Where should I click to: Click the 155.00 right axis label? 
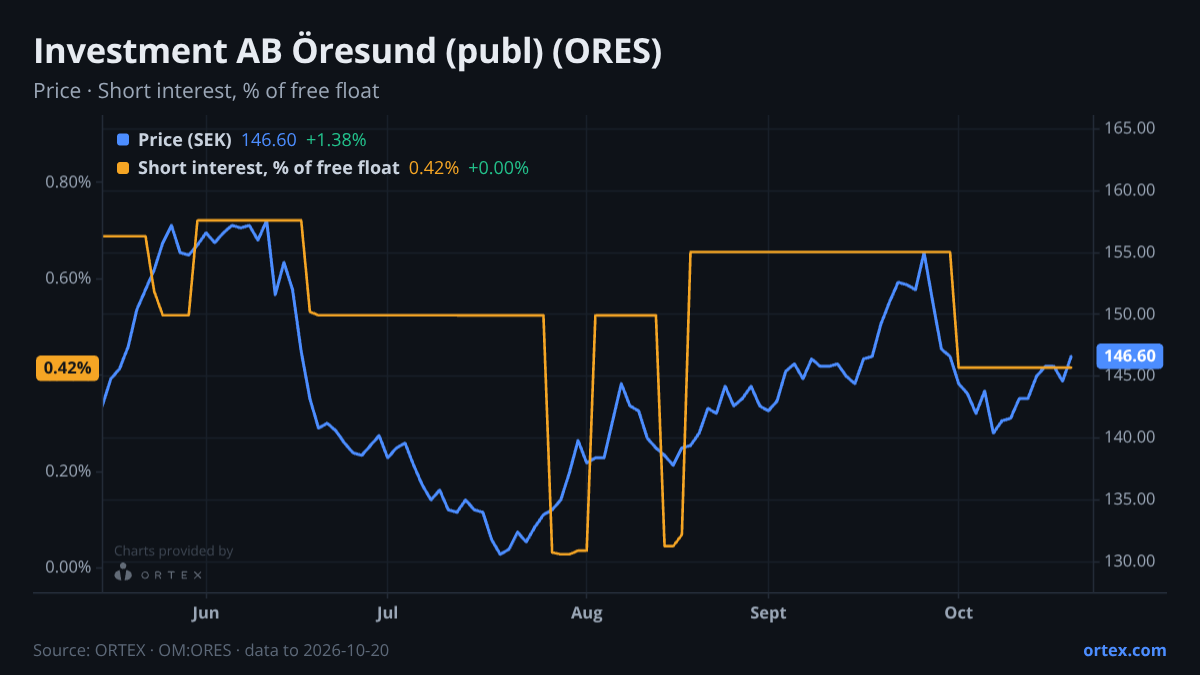[1130, 252]
